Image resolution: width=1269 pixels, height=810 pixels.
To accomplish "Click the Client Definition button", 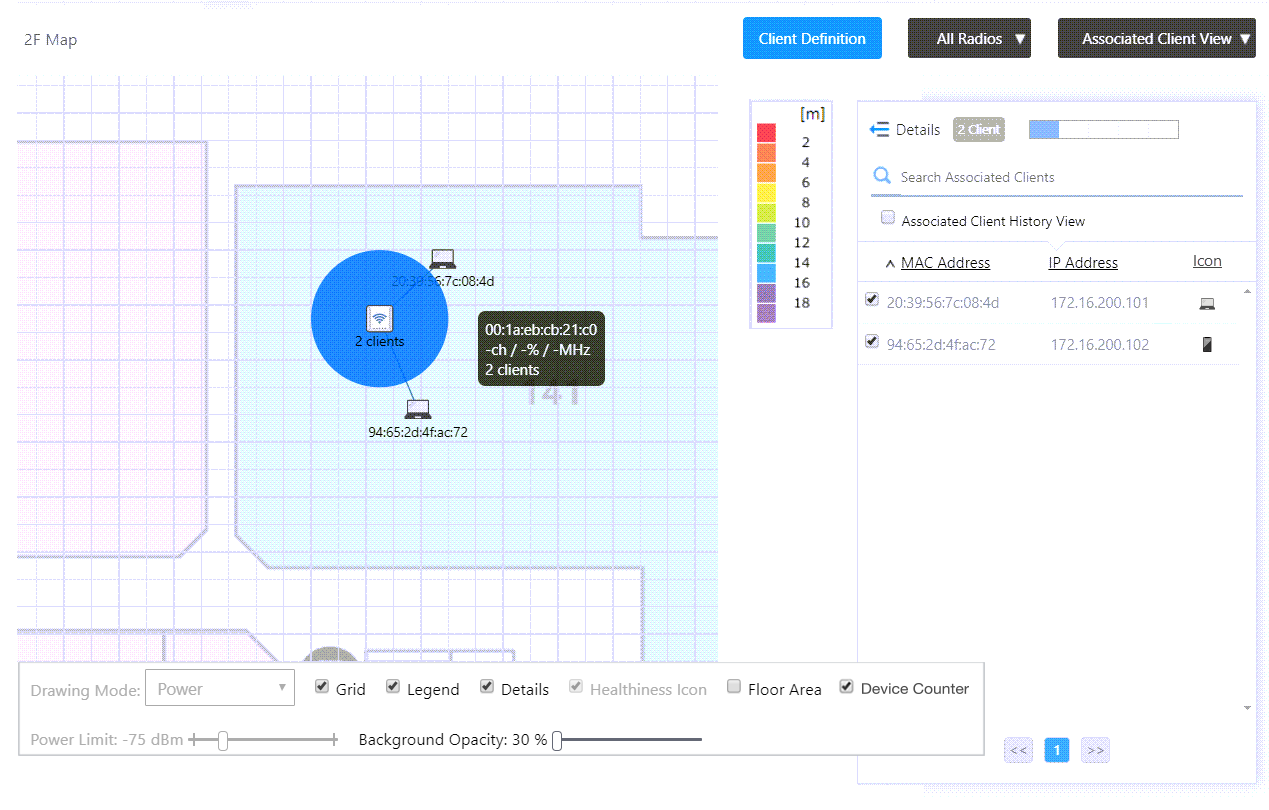I will click(x=812, y=39).
